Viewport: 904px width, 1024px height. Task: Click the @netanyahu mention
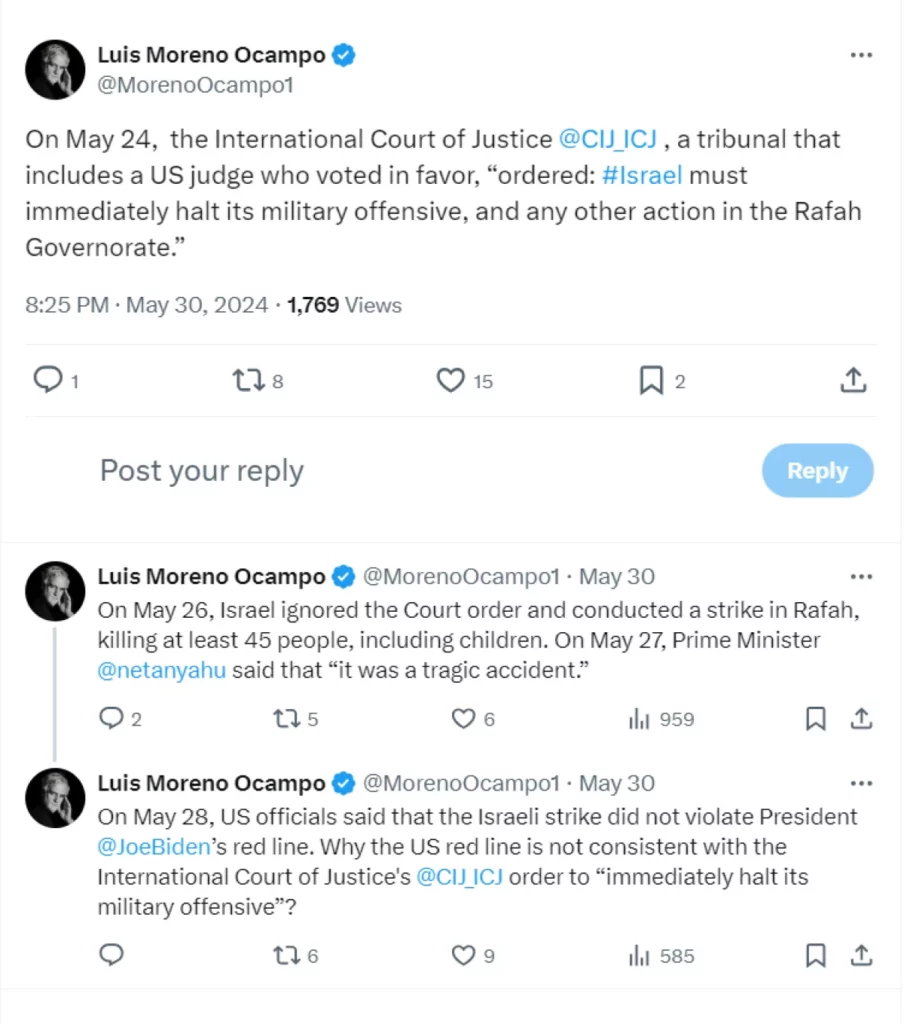point(161,670)
